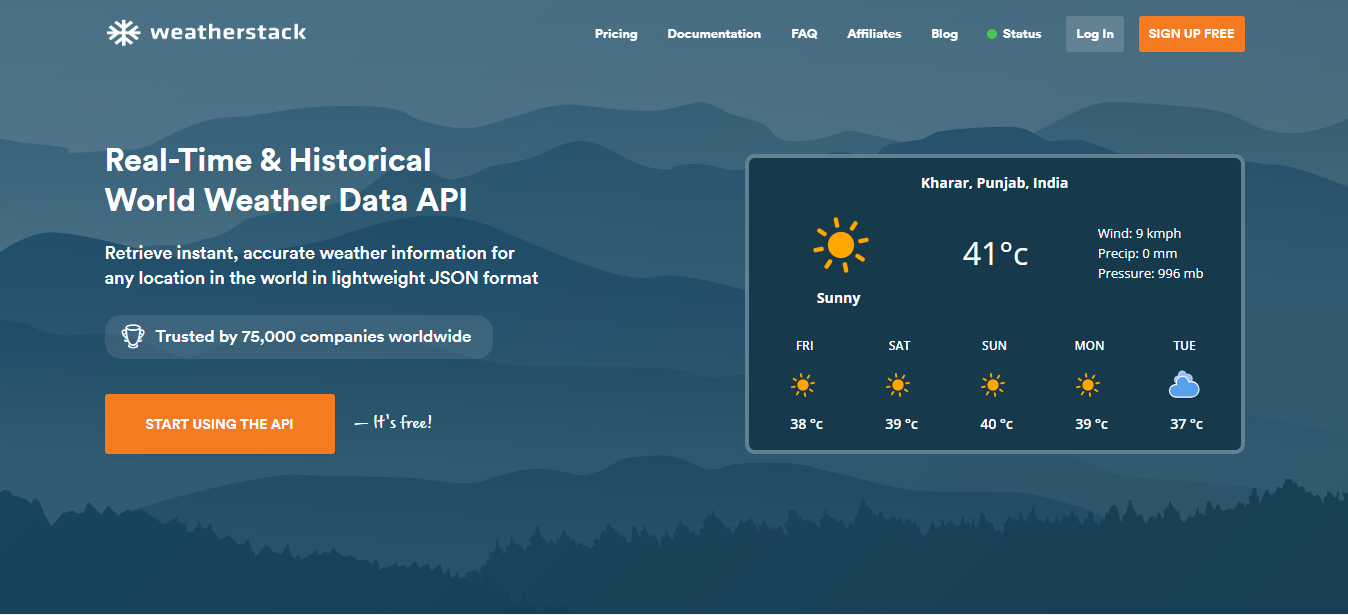
Task: Click the FRI forecast sun icon
Action: [x=803, y=385]
